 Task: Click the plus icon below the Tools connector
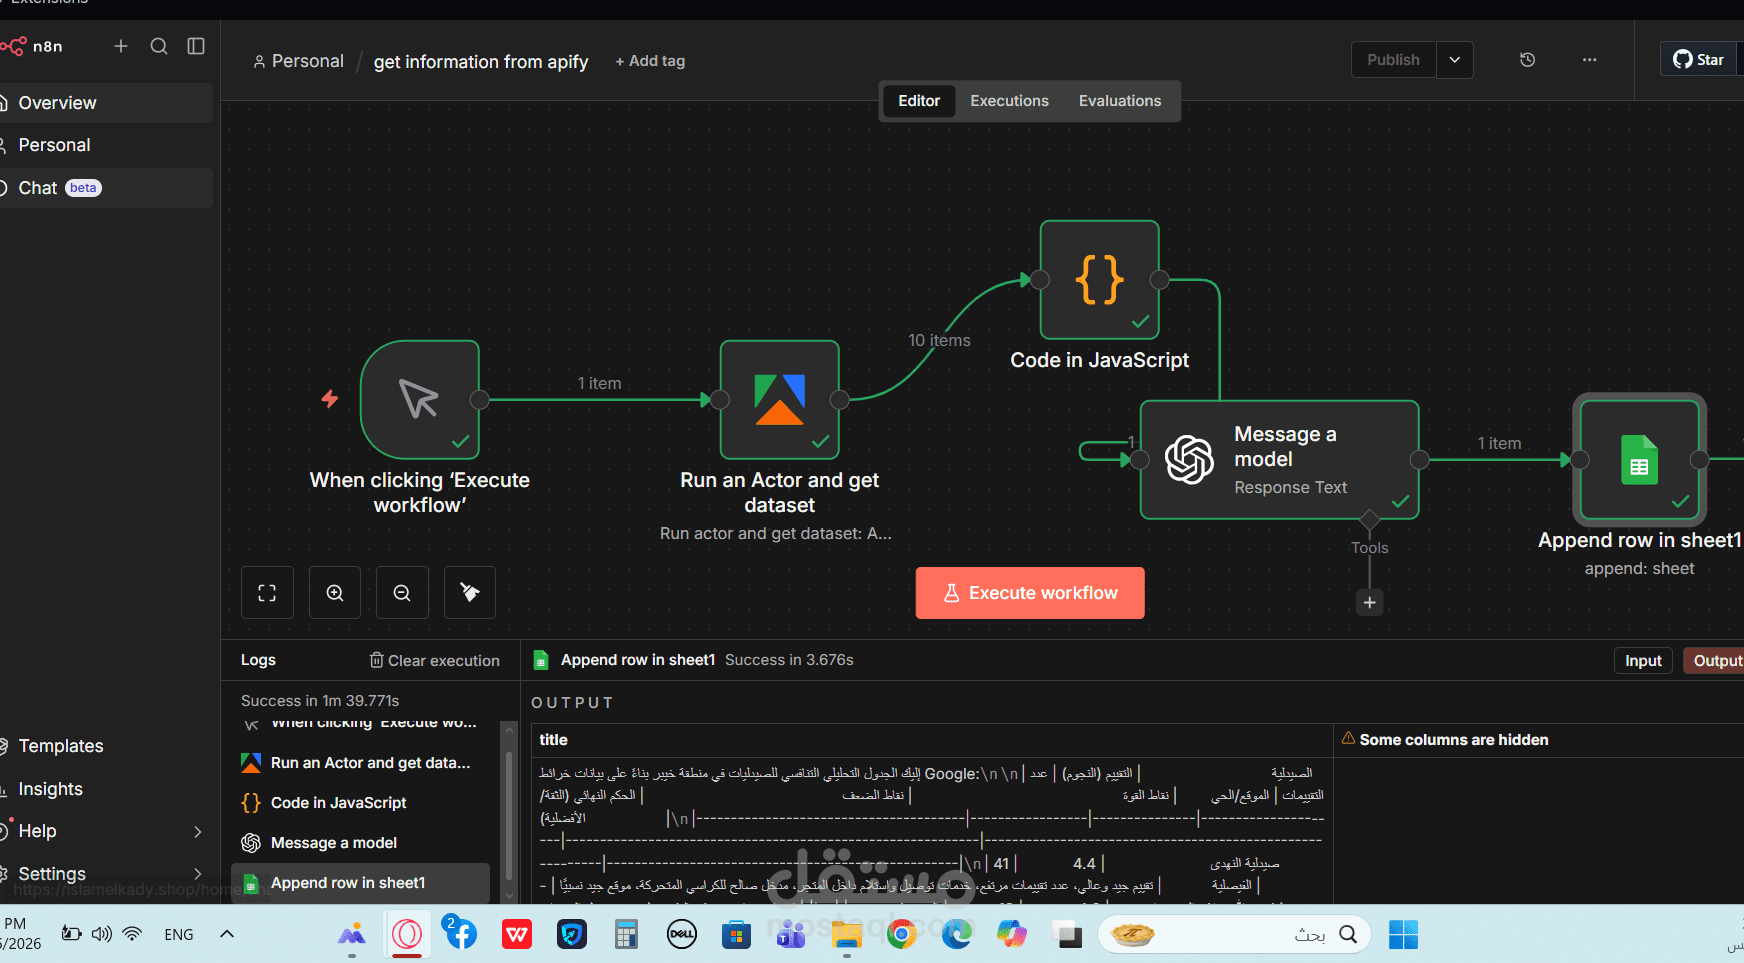pyautogui.click(x=1369, y=603)
